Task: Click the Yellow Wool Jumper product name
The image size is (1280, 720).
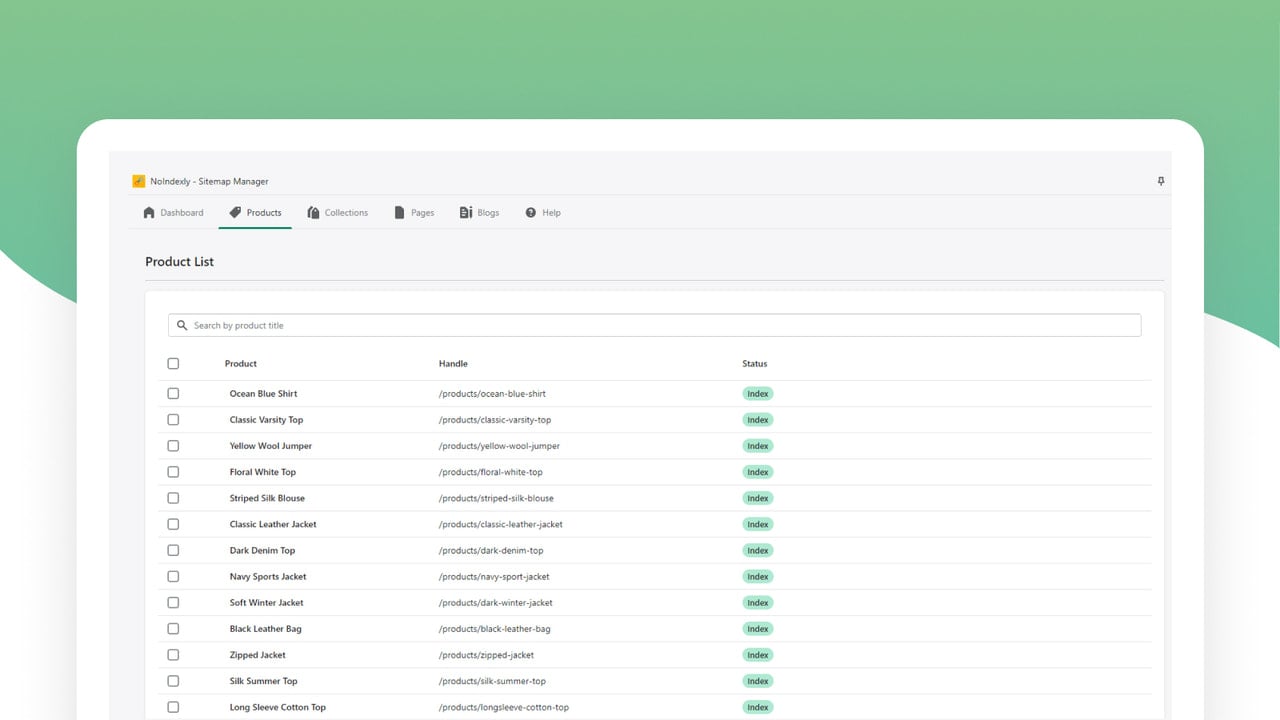Action: coord(271,446)
